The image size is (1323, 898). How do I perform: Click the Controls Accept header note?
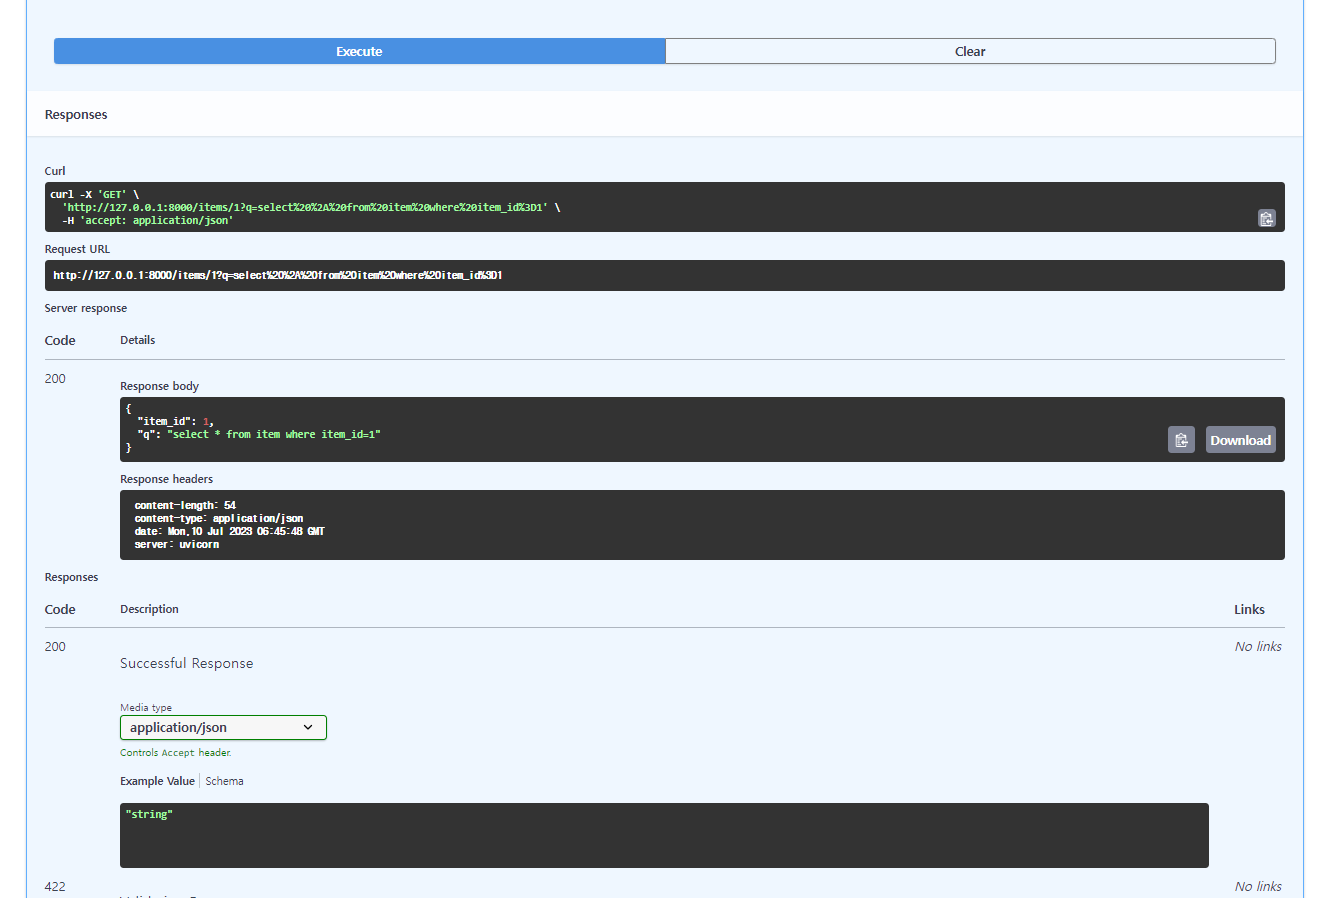(175, 752)
